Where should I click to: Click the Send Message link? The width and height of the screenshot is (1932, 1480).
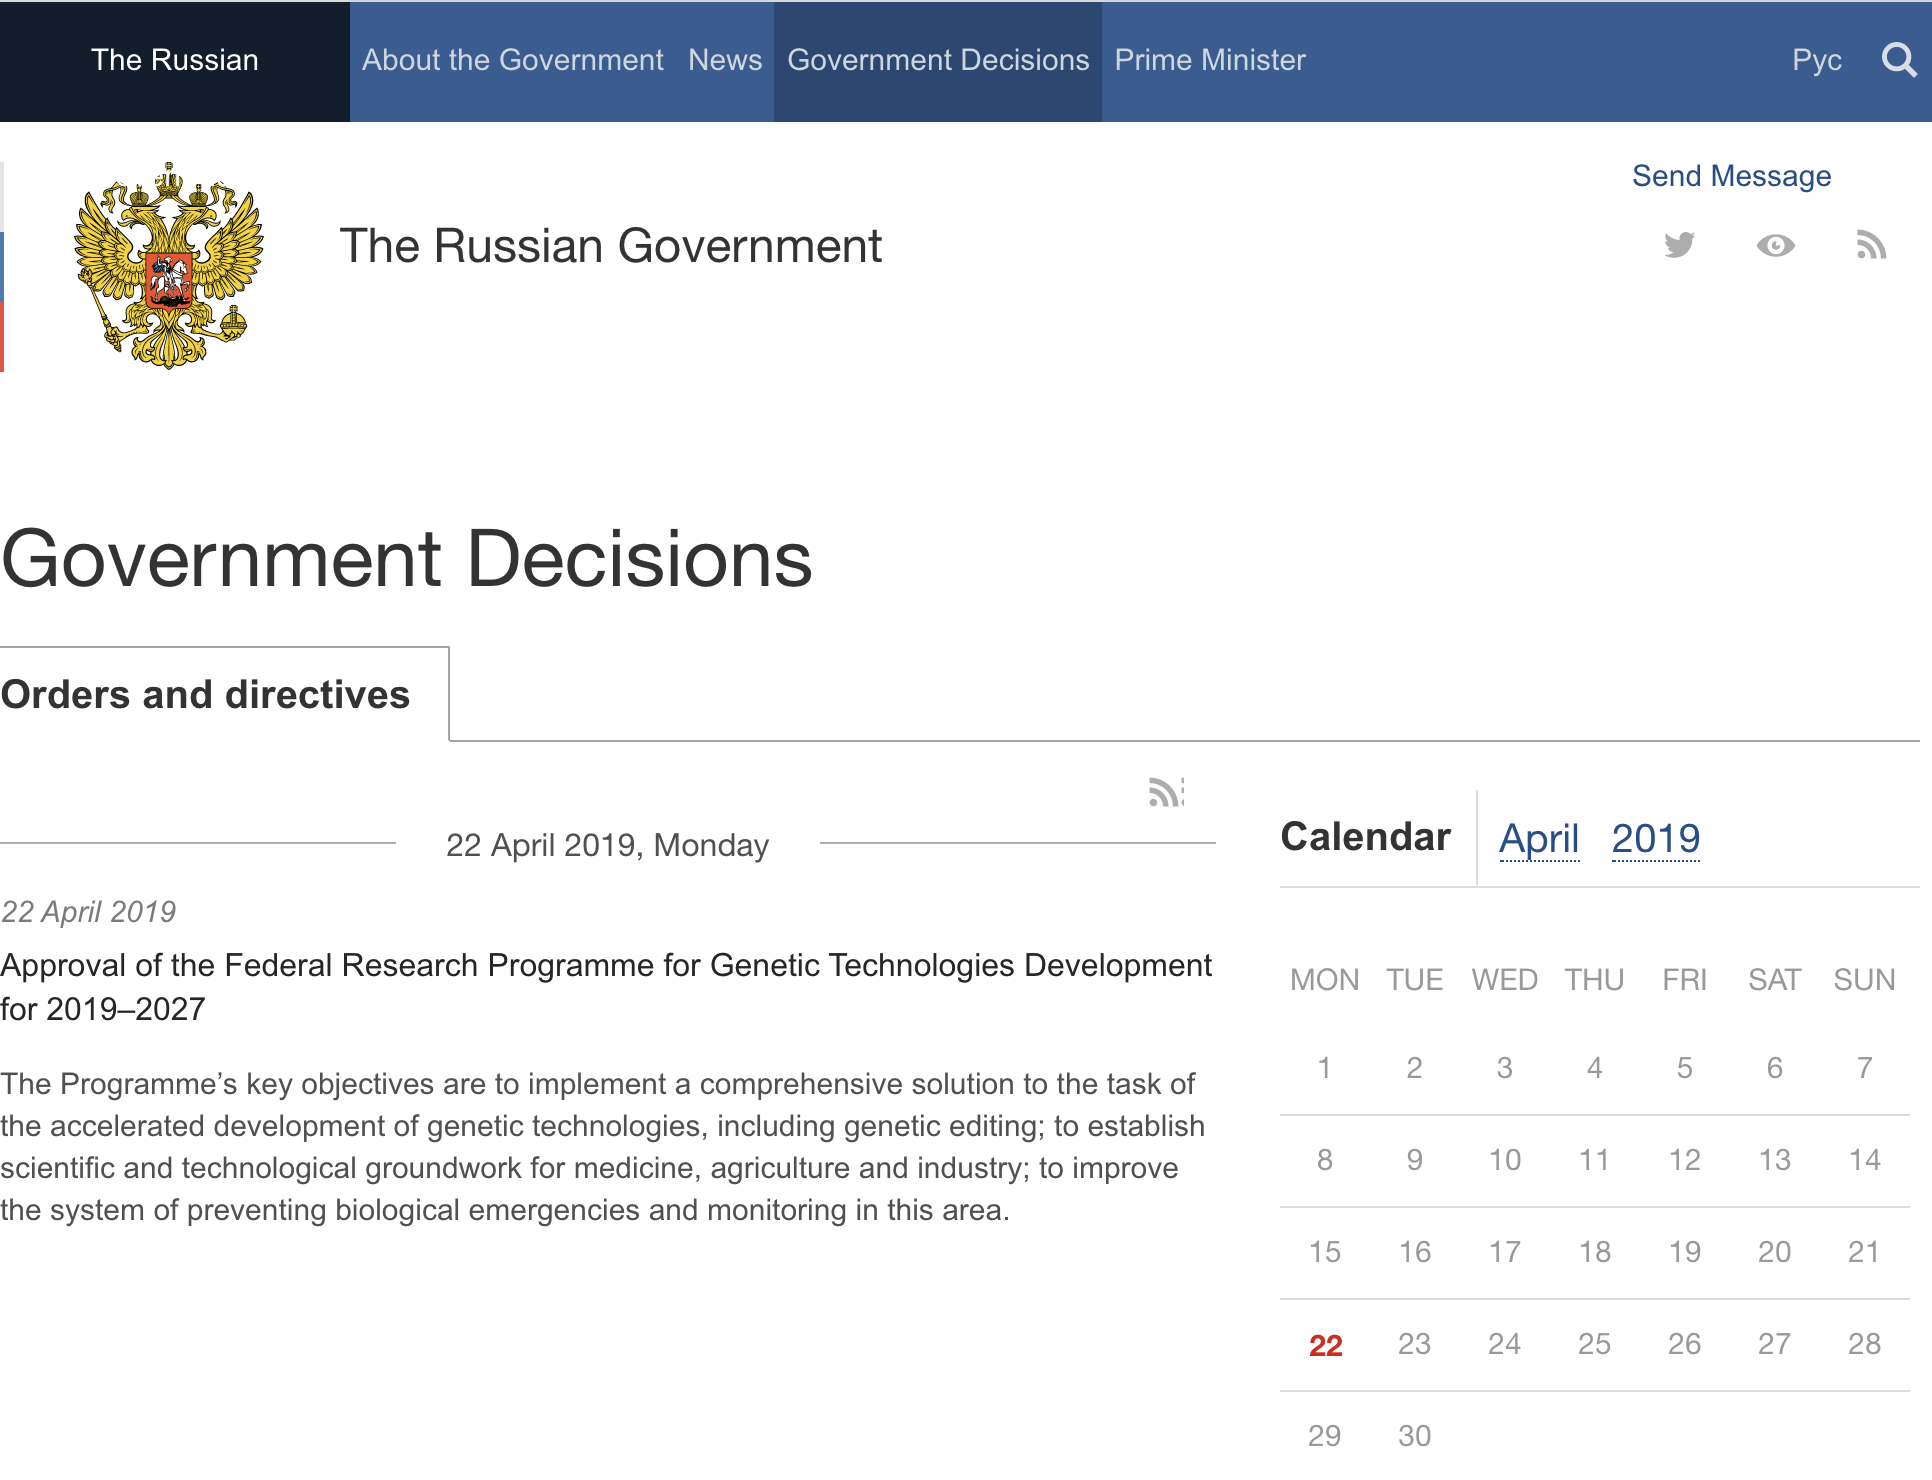click(x=1731, y=176)
